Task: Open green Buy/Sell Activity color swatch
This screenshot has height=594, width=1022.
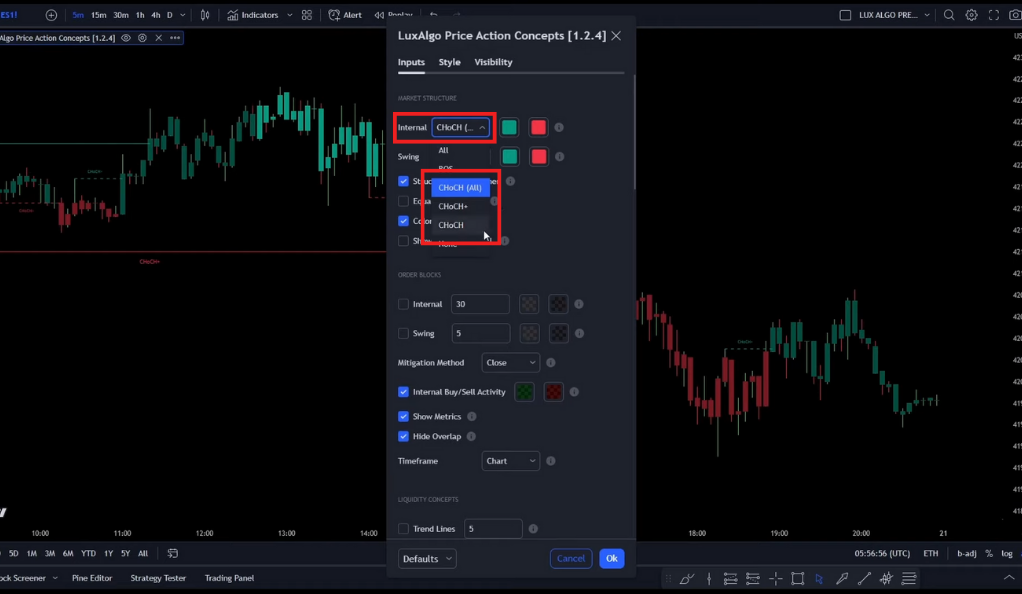Action: click(x=524, y=392)
